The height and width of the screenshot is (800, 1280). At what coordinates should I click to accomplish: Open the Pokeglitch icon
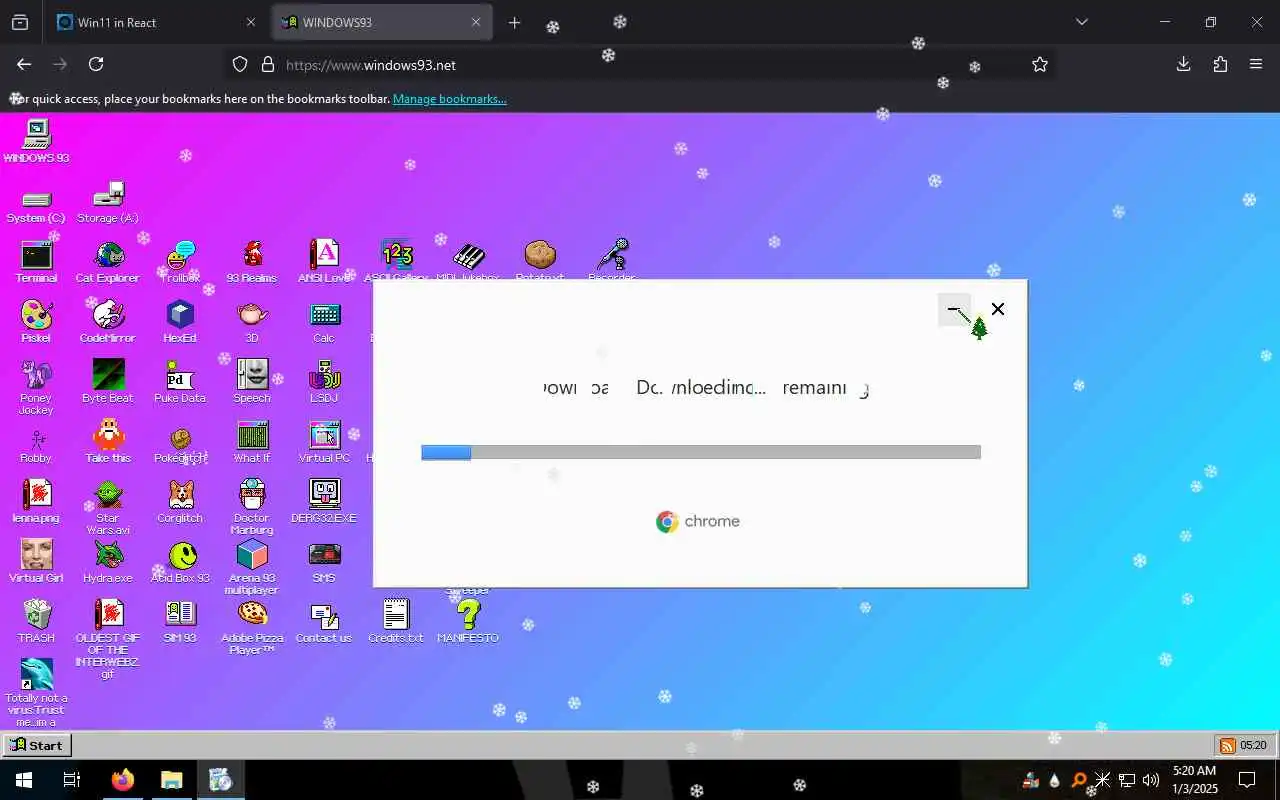coord(180,445)
